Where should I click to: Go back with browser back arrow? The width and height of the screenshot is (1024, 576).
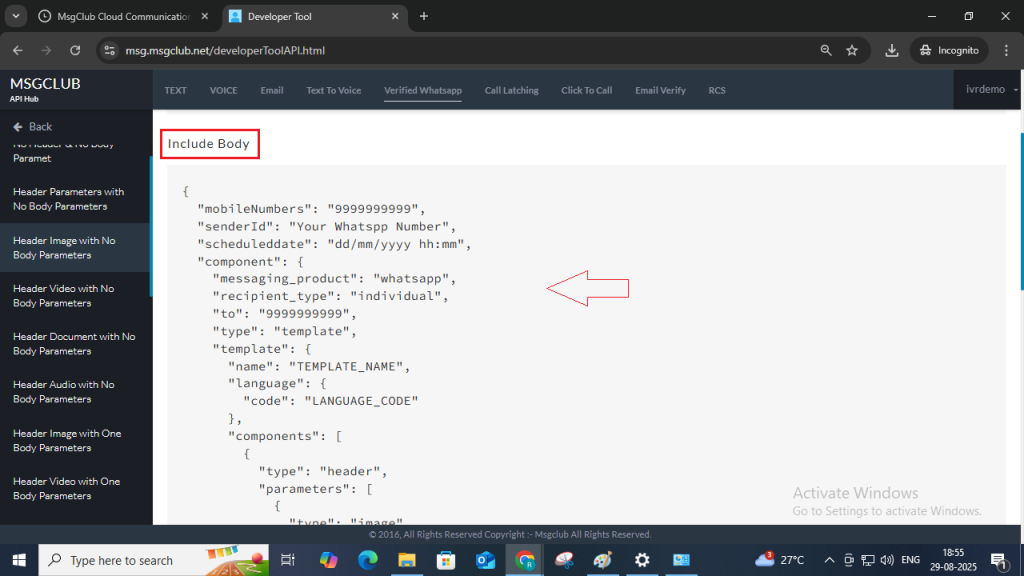click(18, 50)
